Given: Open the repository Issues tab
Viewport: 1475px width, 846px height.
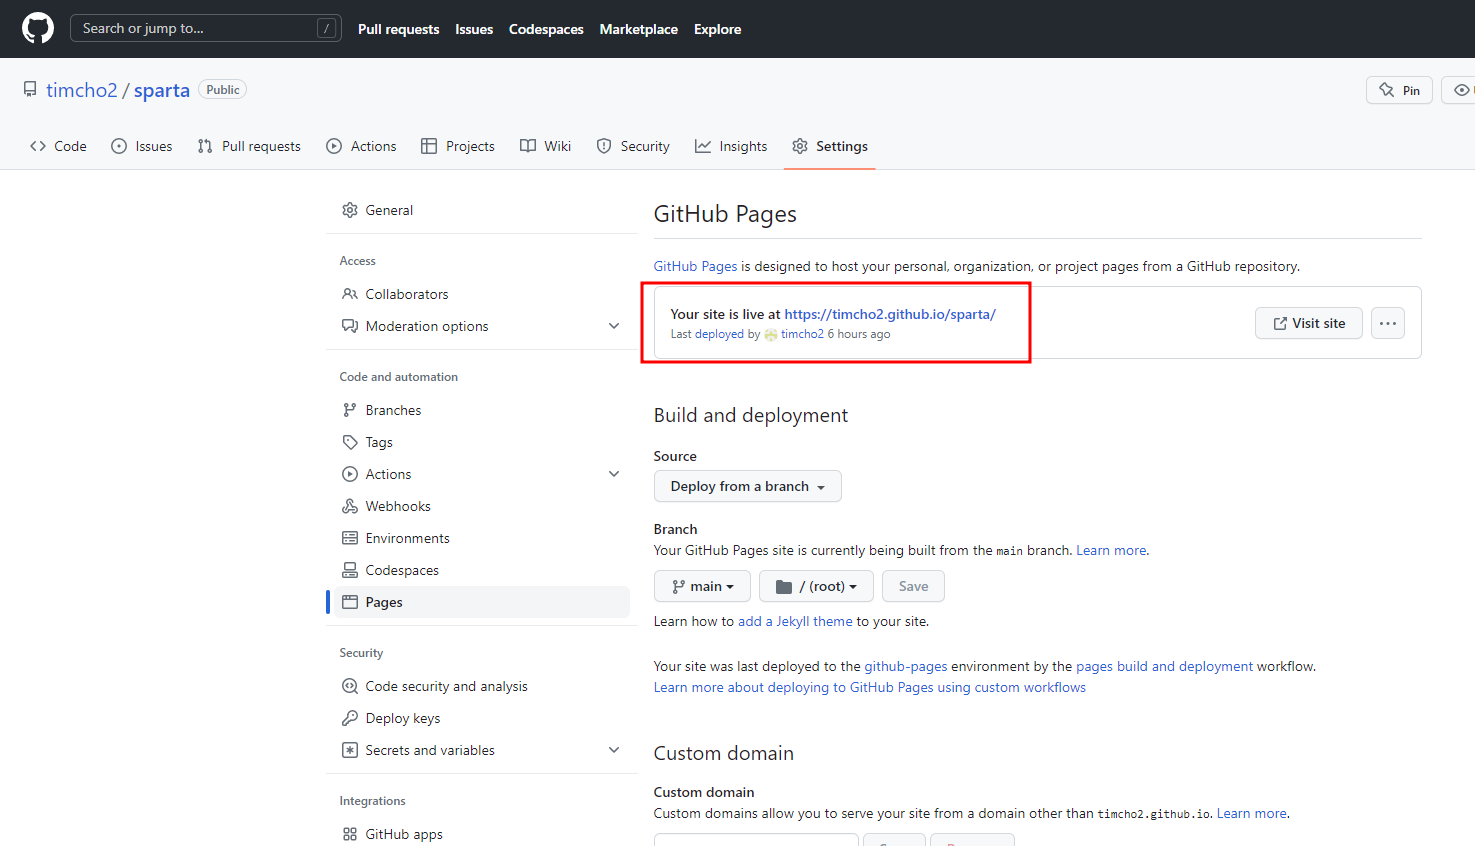Looking at the screenshot, I should (141, 146).
